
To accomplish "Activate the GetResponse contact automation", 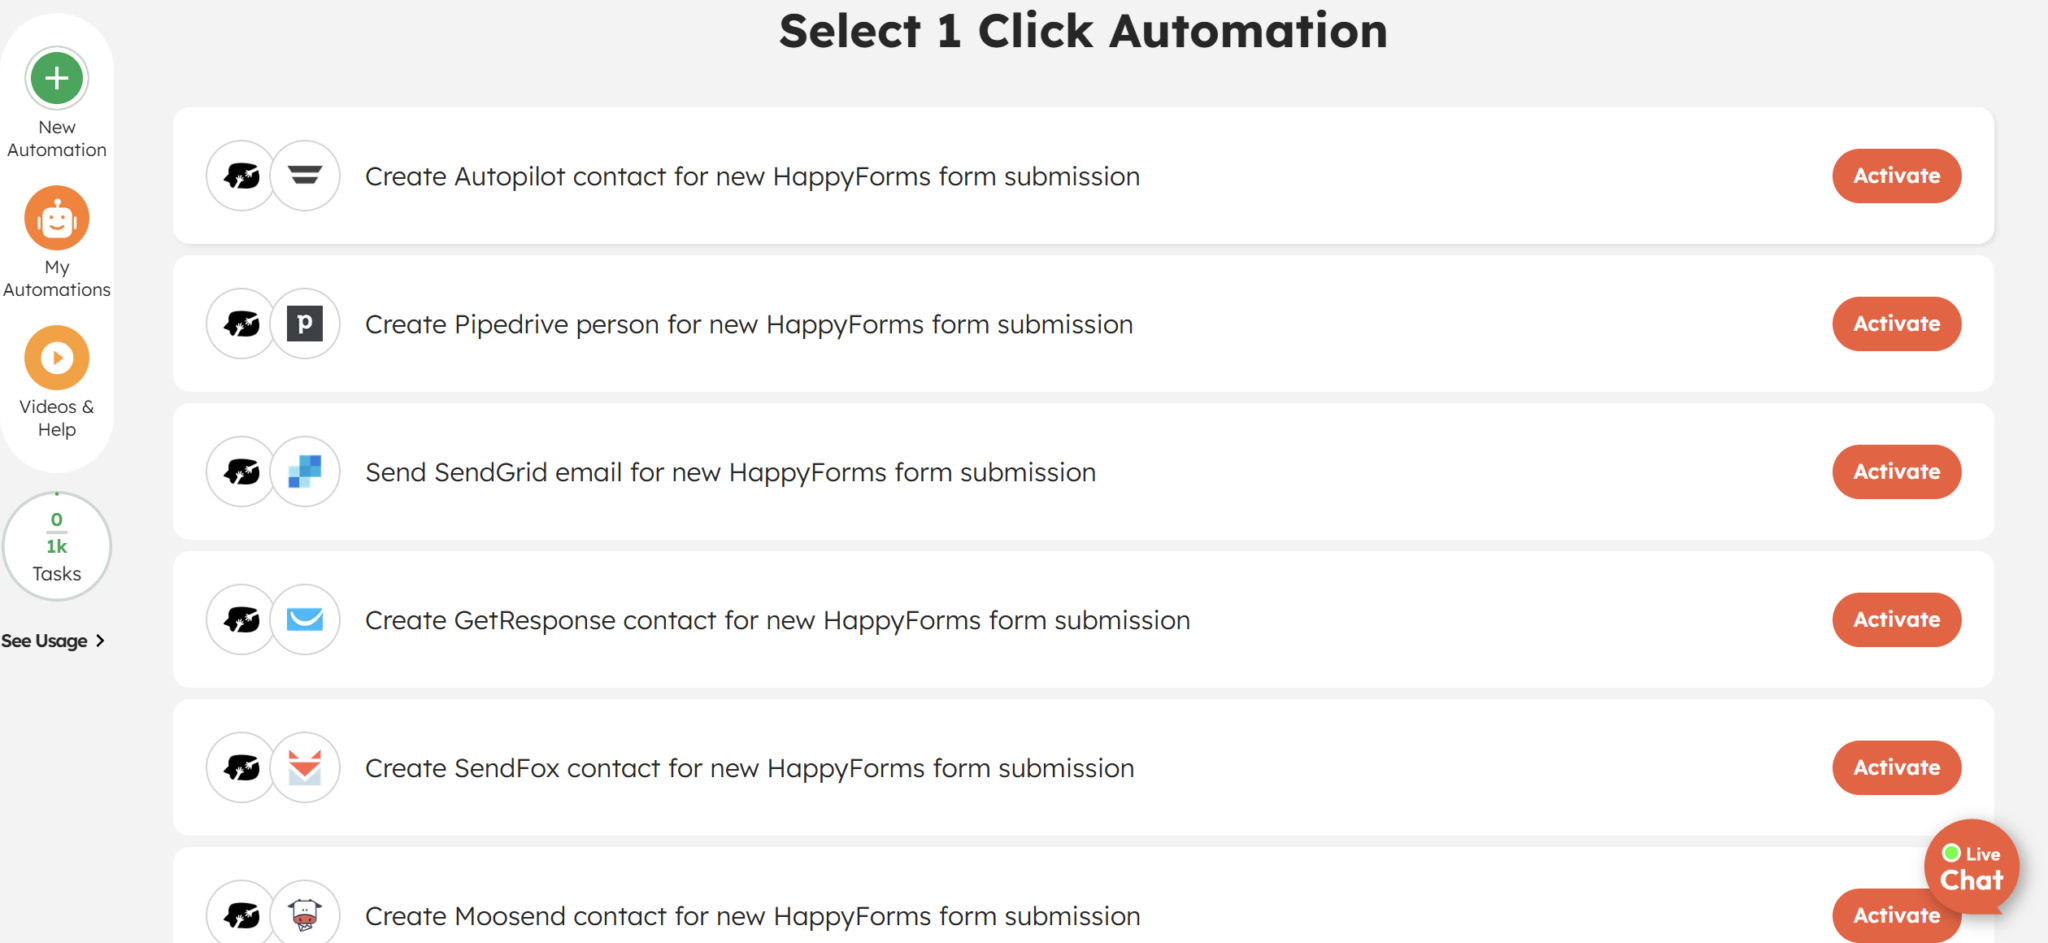I will point(1896,619).
